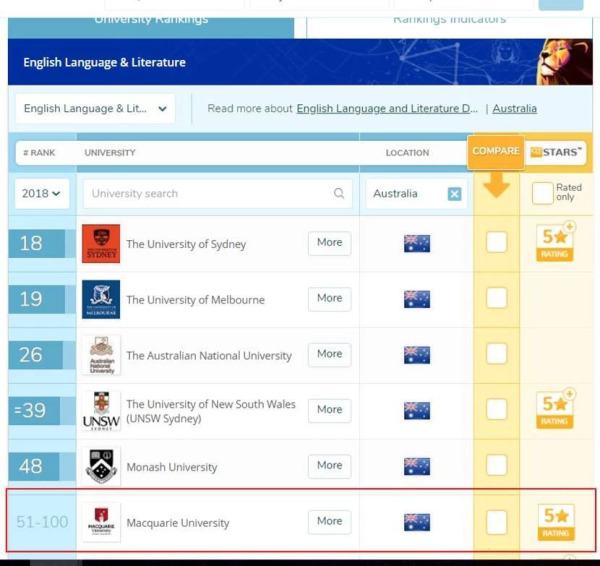Click the QS Stars header logo
The width and height of the screenshot is (600, 566).
pos(556,152)
